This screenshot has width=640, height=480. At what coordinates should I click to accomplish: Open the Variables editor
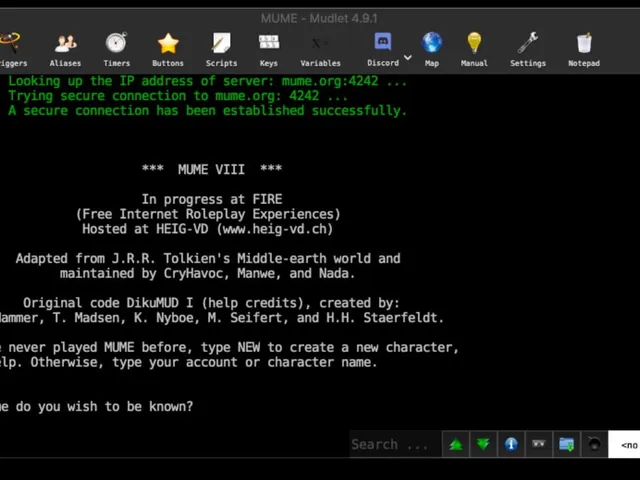coord(320,50)
